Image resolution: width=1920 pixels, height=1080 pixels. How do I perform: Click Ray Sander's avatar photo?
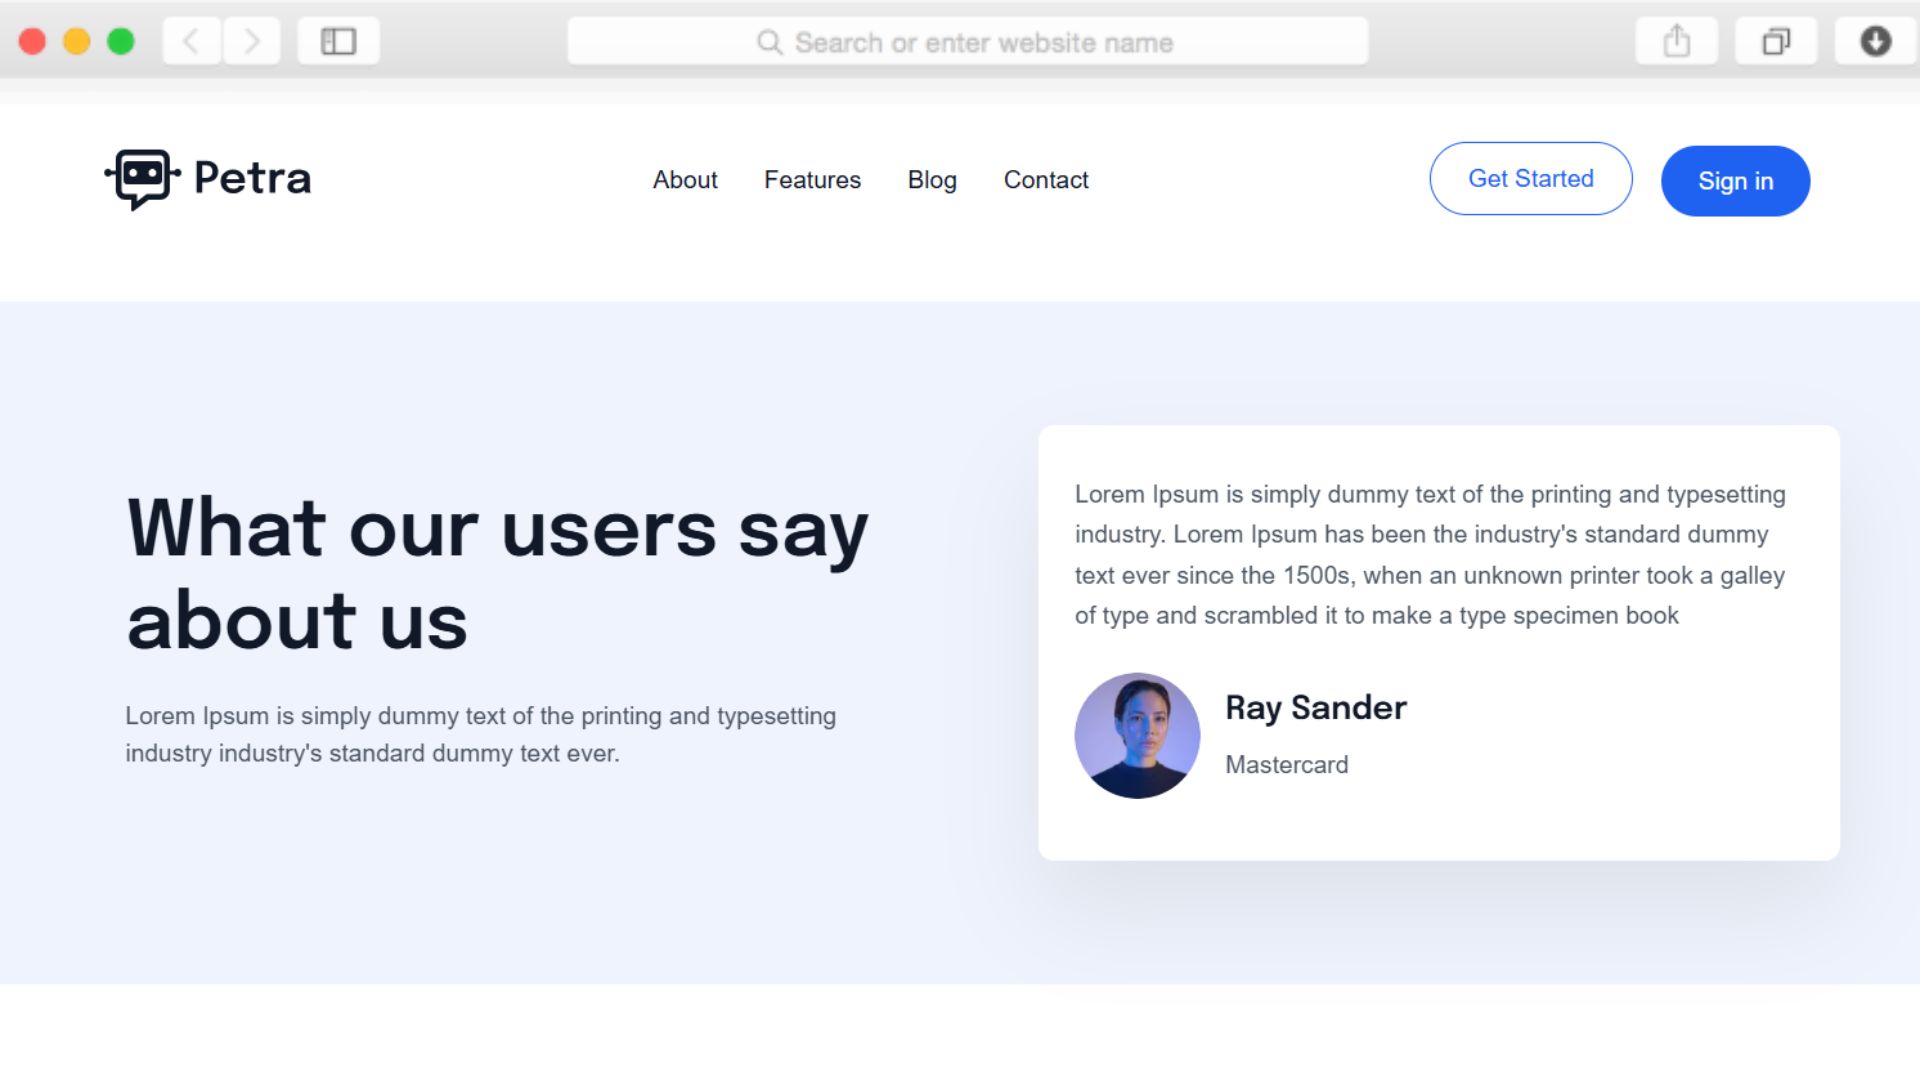click(x=1137, y=736)
